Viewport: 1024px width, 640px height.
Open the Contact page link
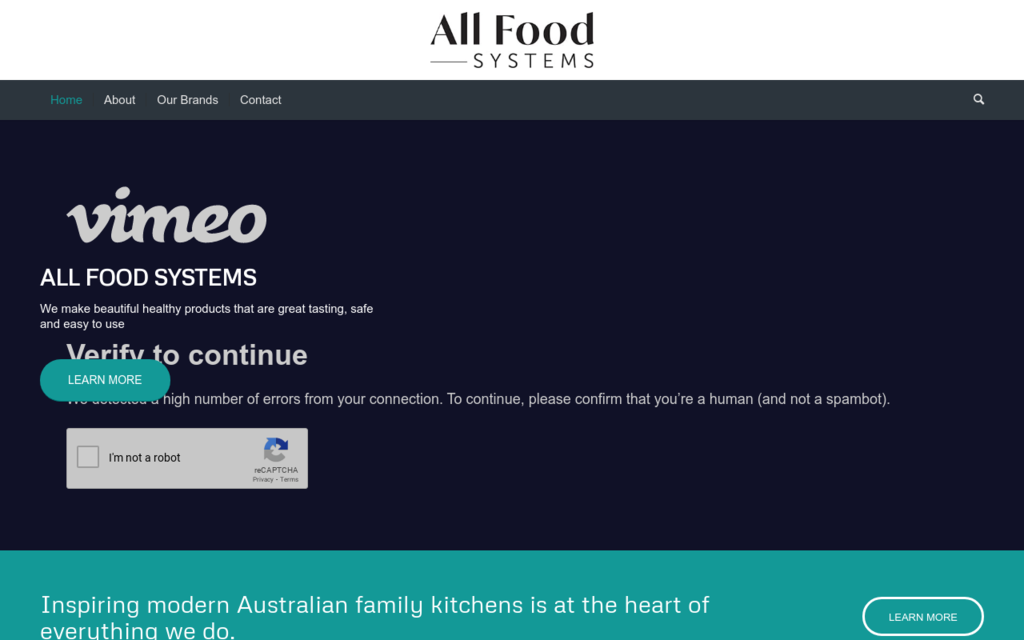[260, 100]
